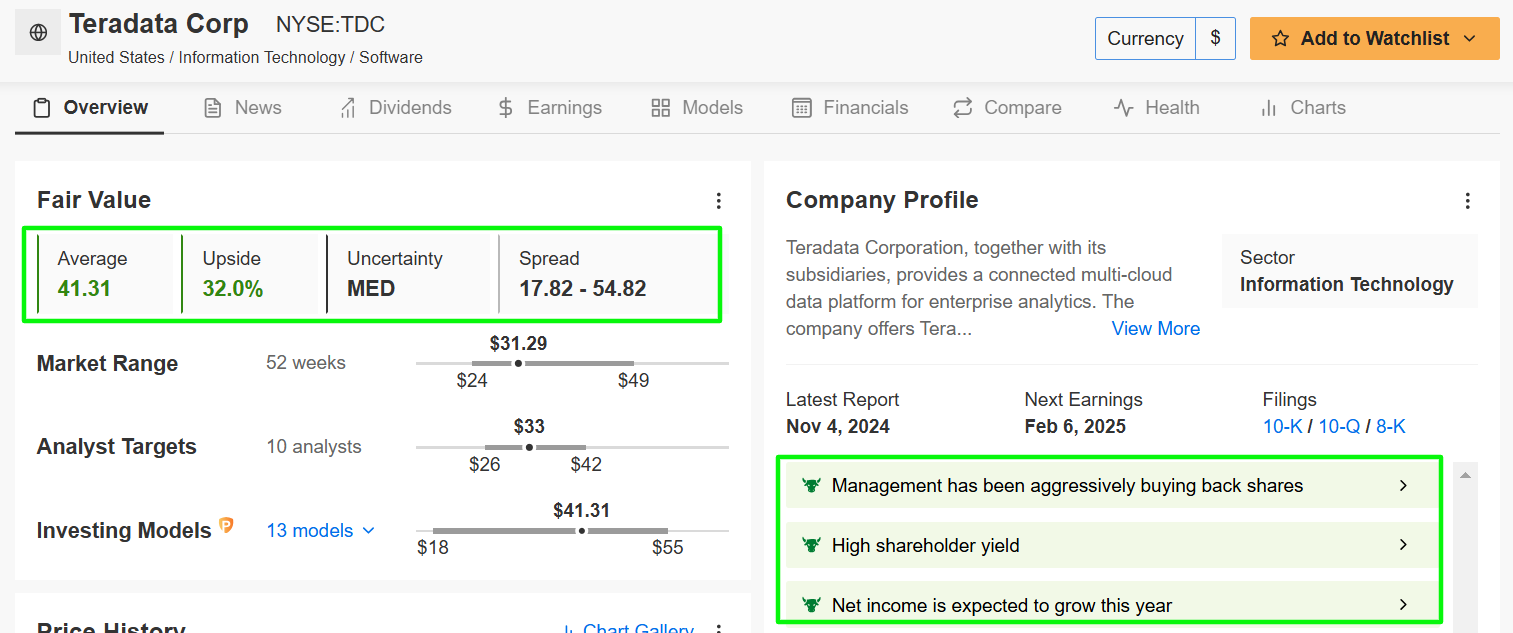Image resolution: width=1513 pixels, height=633 pixels.
Task: Click the insights list scrollbar up arrow
Action: click(1465, 474)
